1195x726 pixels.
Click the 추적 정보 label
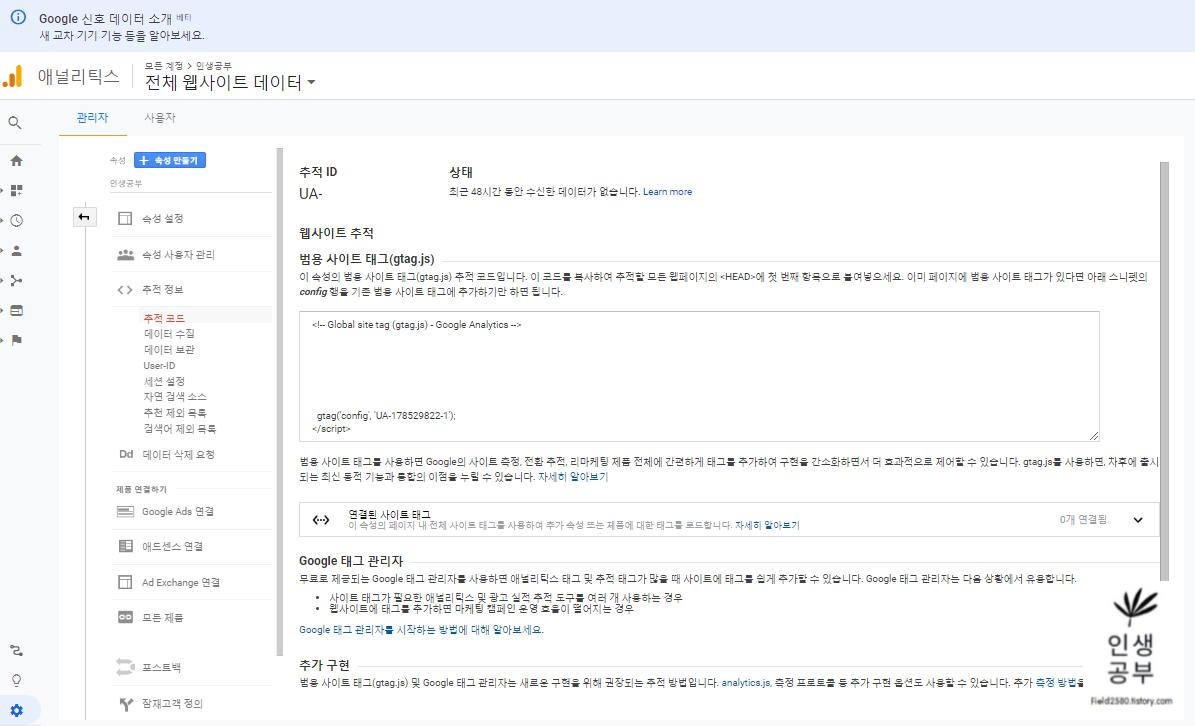[162, 289]
